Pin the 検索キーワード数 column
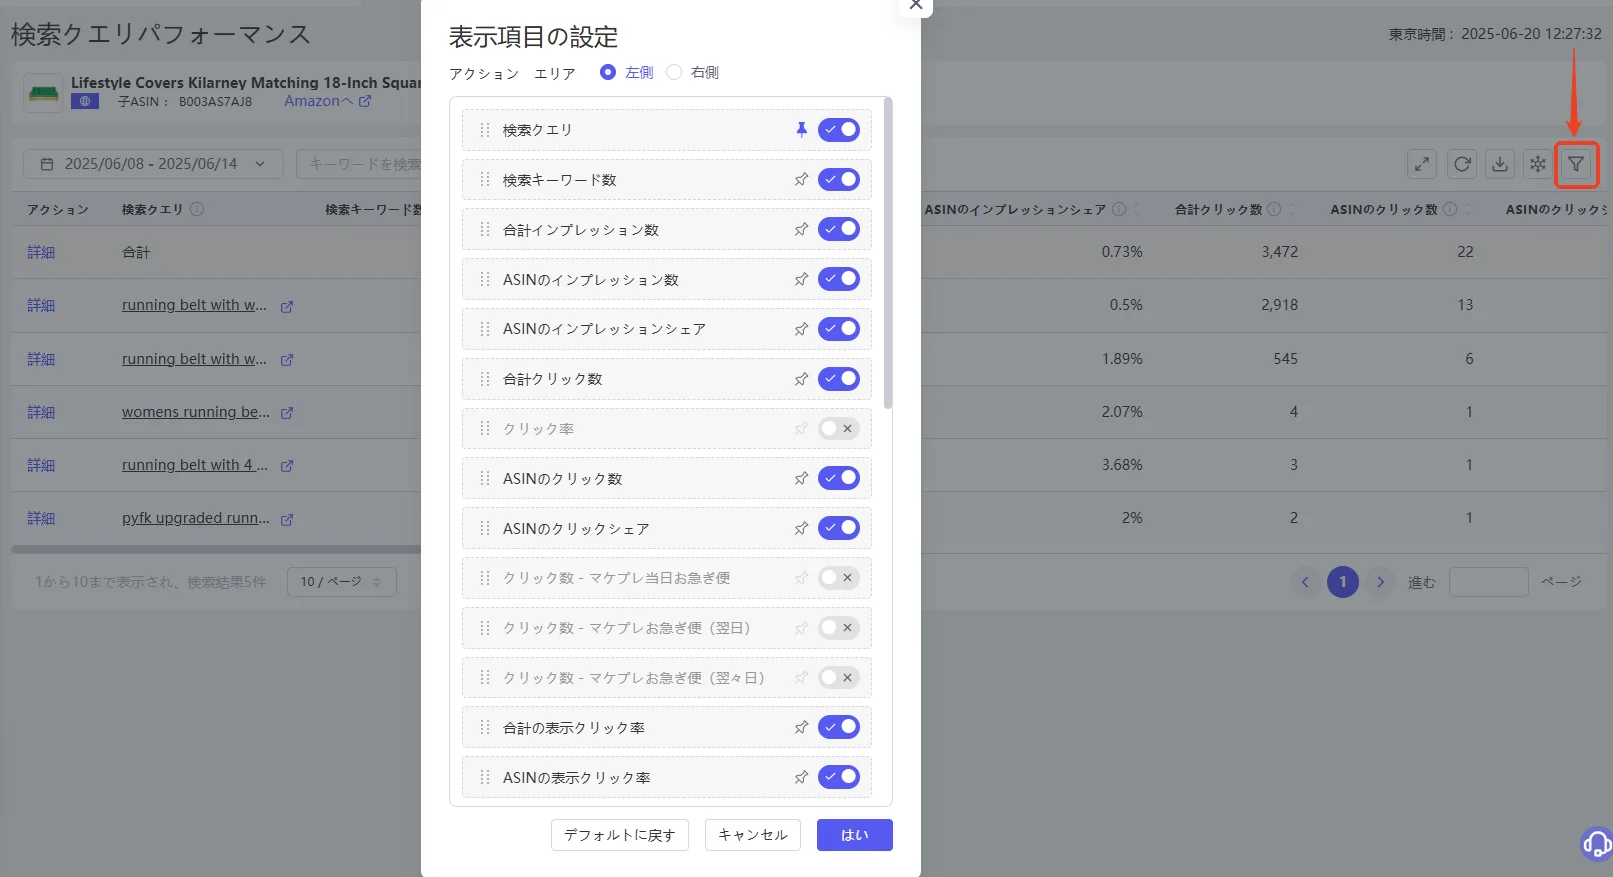 (x=801, y=180)
